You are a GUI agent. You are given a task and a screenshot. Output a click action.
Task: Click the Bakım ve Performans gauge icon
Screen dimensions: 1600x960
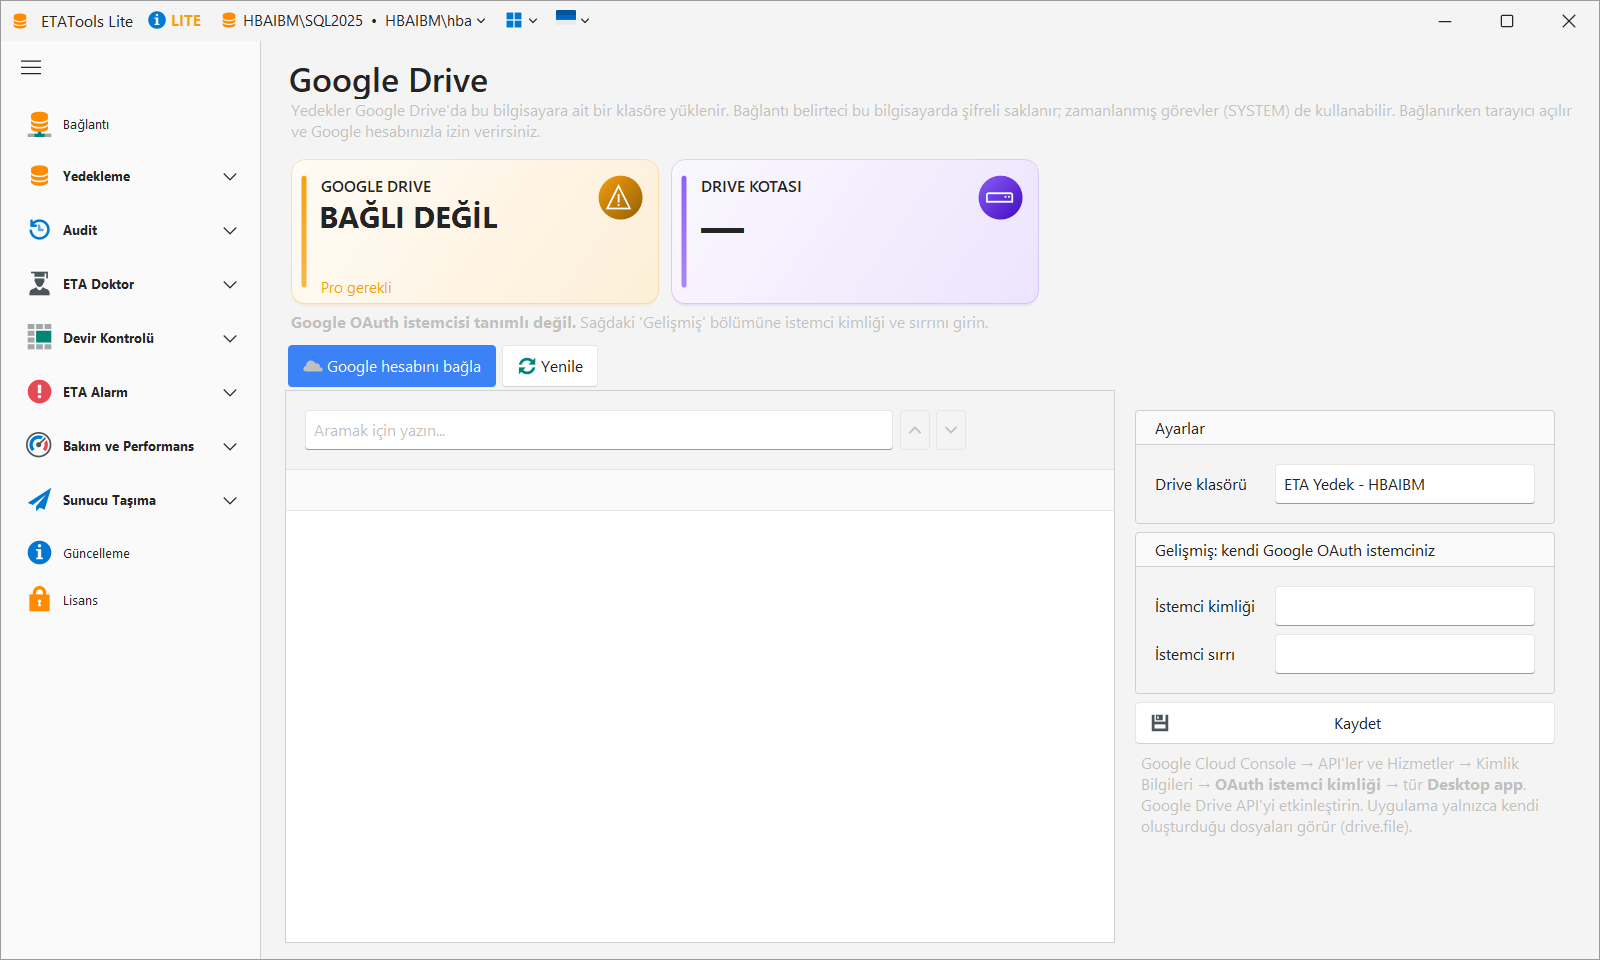coord(39,446)
